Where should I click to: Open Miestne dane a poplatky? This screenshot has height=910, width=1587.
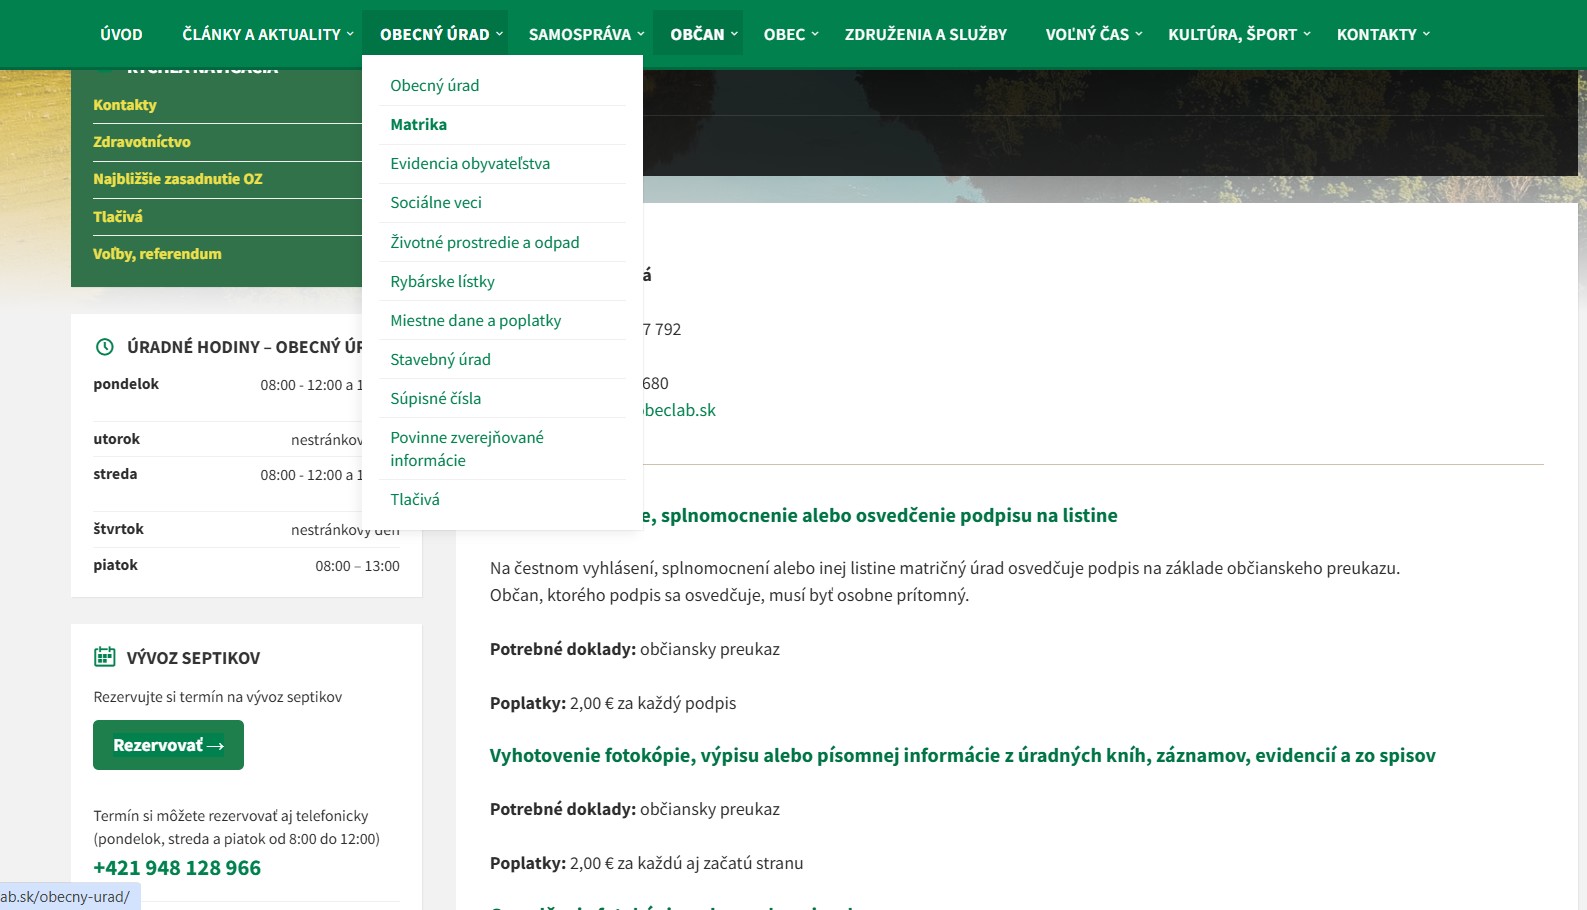coord(475,321)
